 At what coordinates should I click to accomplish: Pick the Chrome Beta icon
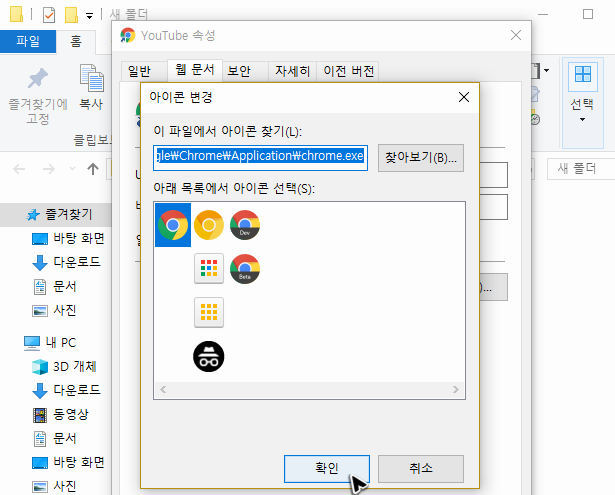coord(245,269)
